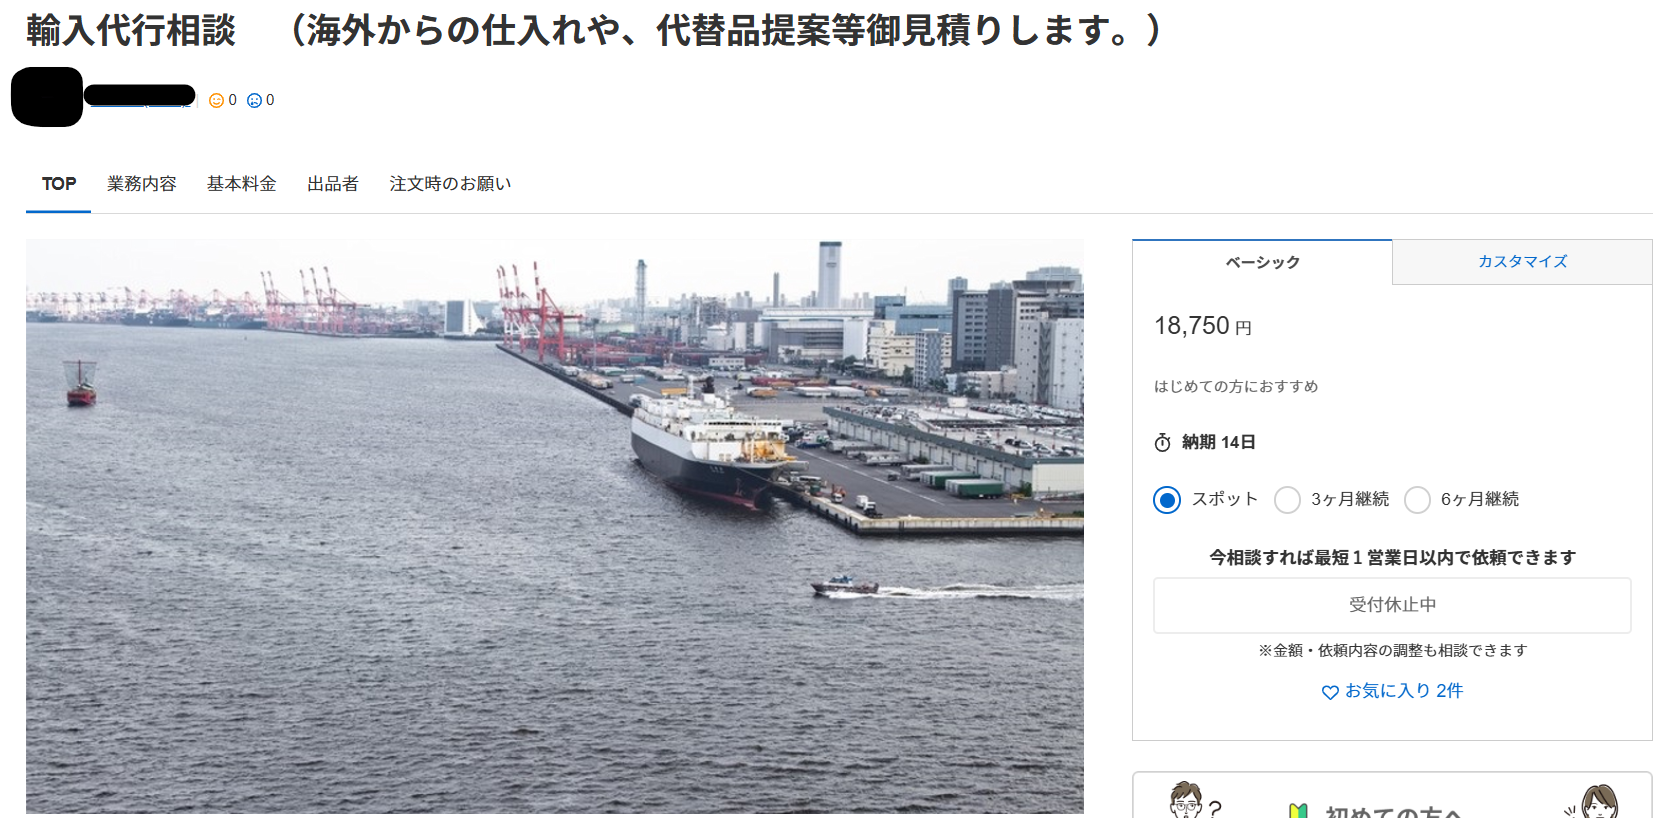Open the 注文時のお願い section tab

pyautogui.click(x=450, y=184)
